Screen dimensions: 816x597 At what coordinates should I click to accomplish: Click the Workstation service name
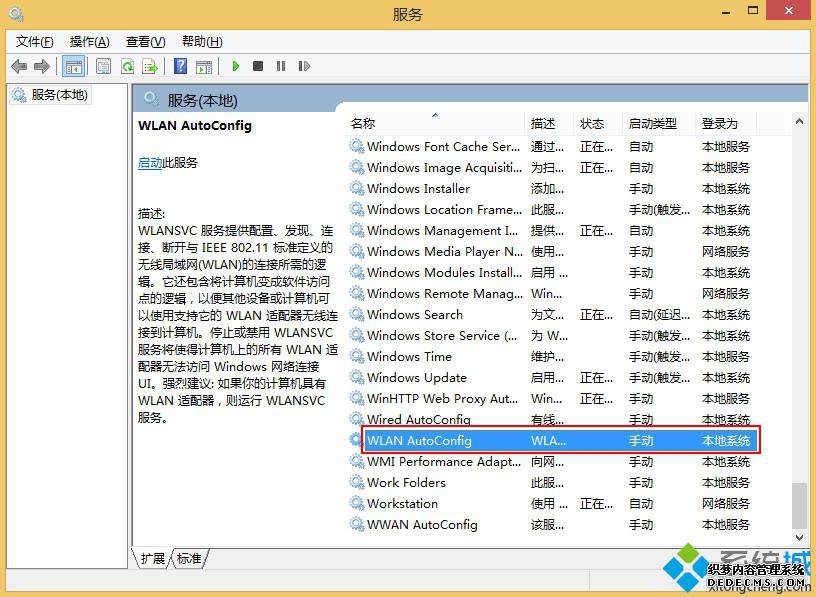click(402, 503)
